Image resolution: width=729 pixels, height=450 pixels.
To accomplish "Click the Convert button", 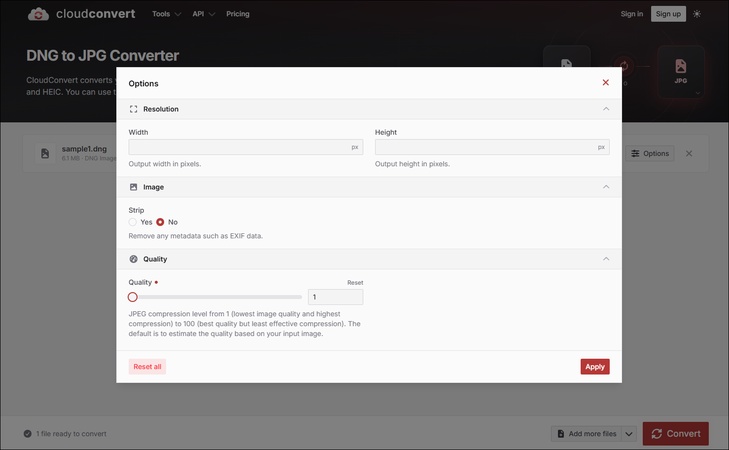I will click(x=676, y=434).
